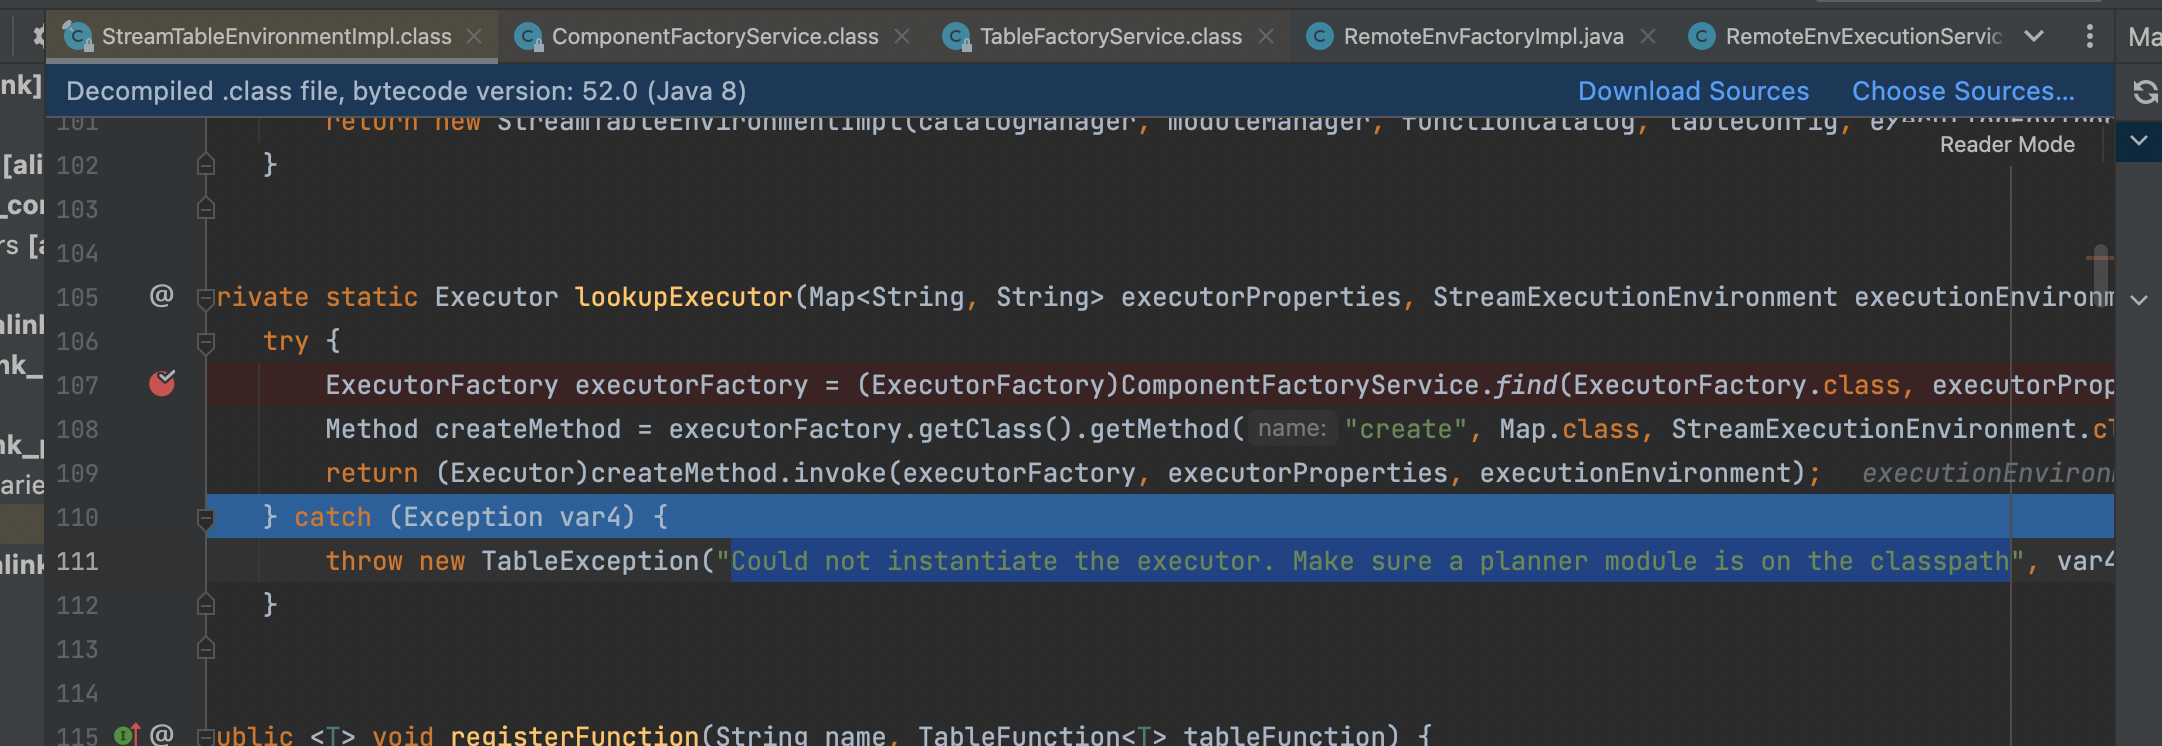Click fold end marker on line 112
This screenshot has width=2162, height=746.
[x=206, y=604]
